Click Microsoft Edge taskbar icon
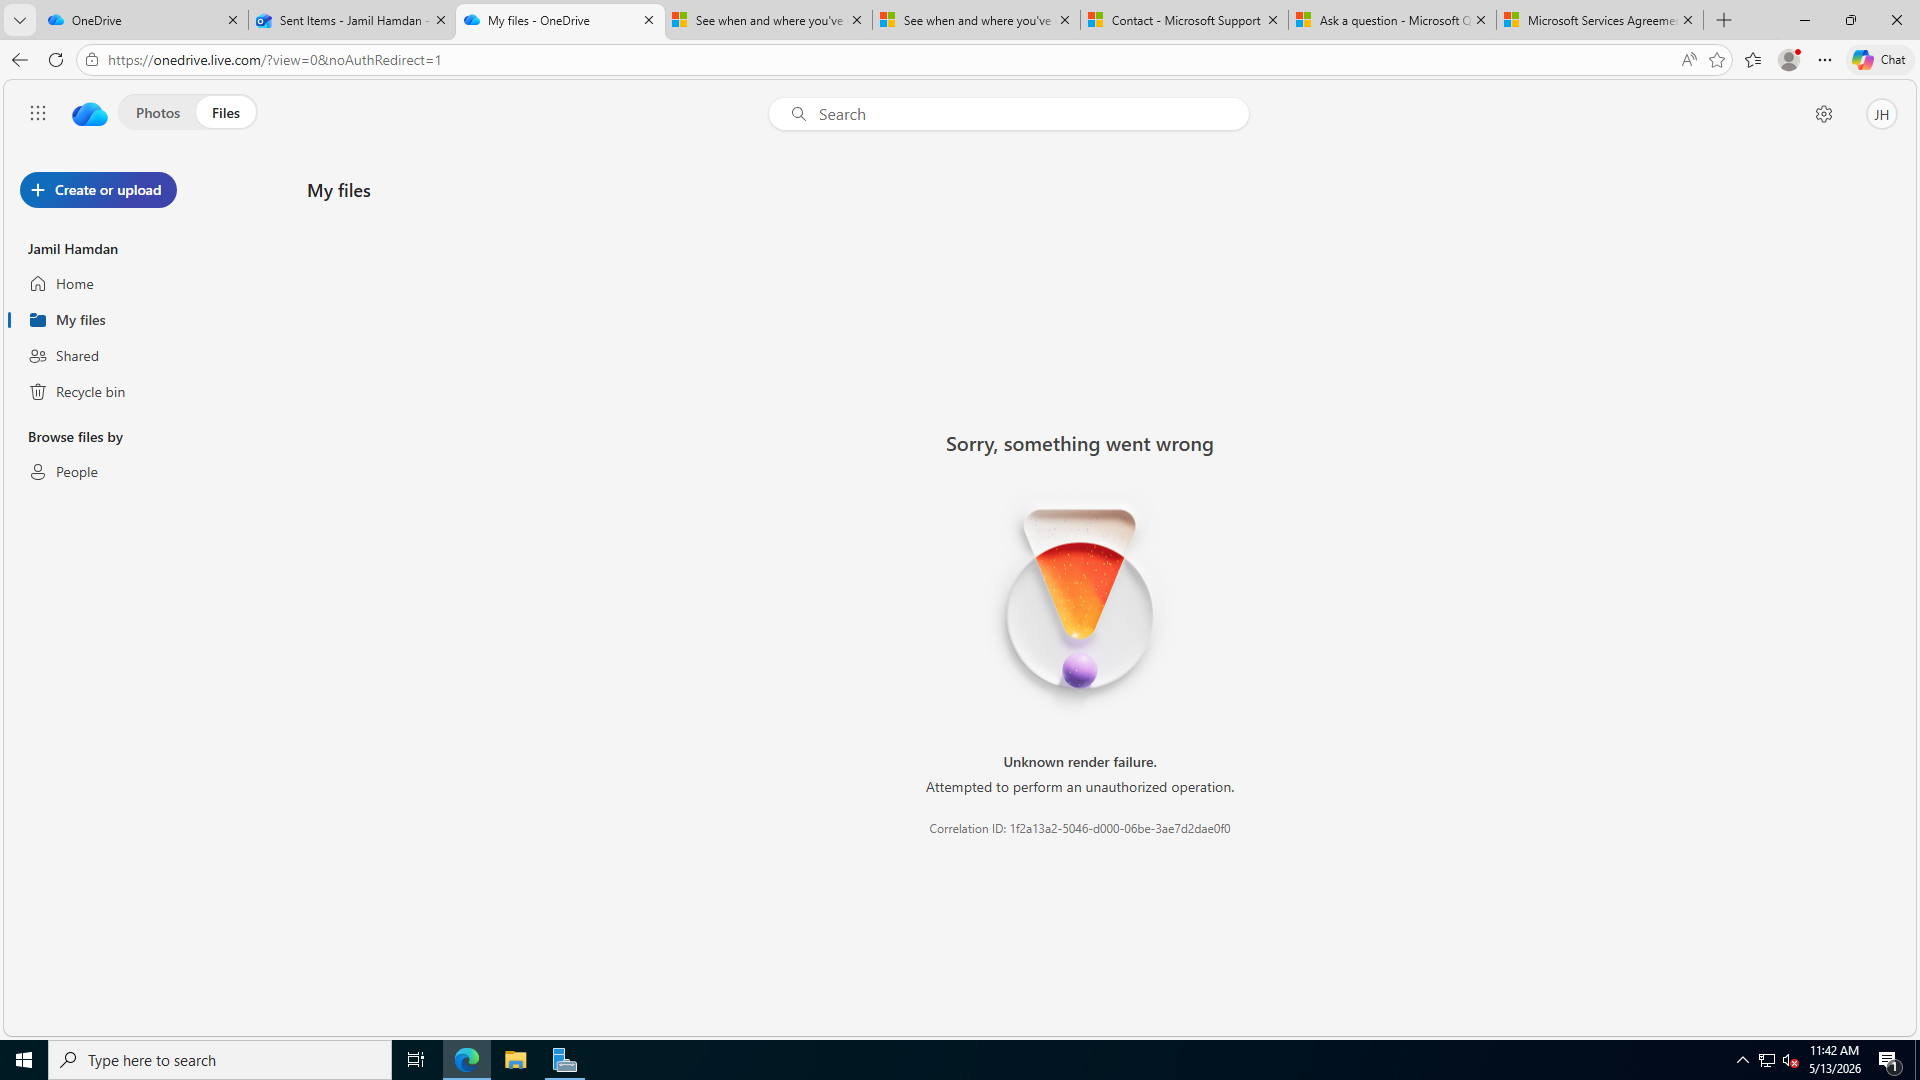 point(466,1060)
